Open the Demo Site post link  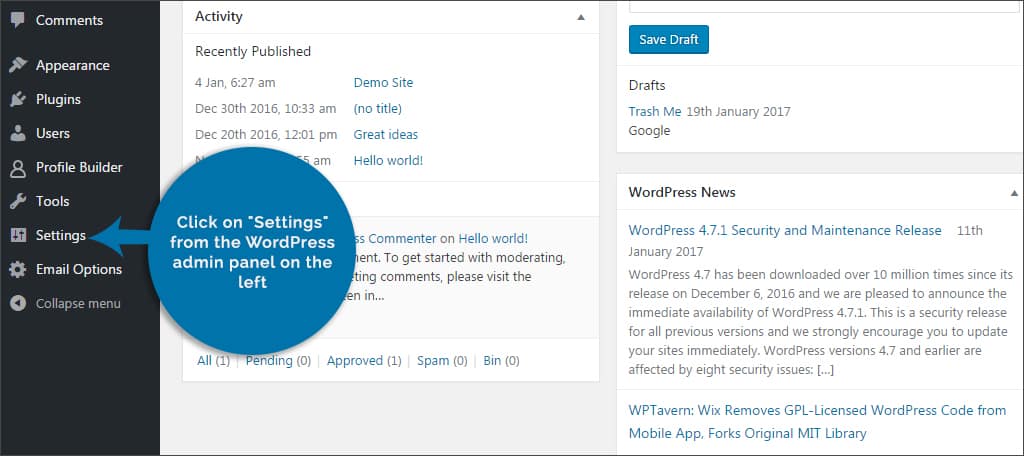(x=383, y=82)
